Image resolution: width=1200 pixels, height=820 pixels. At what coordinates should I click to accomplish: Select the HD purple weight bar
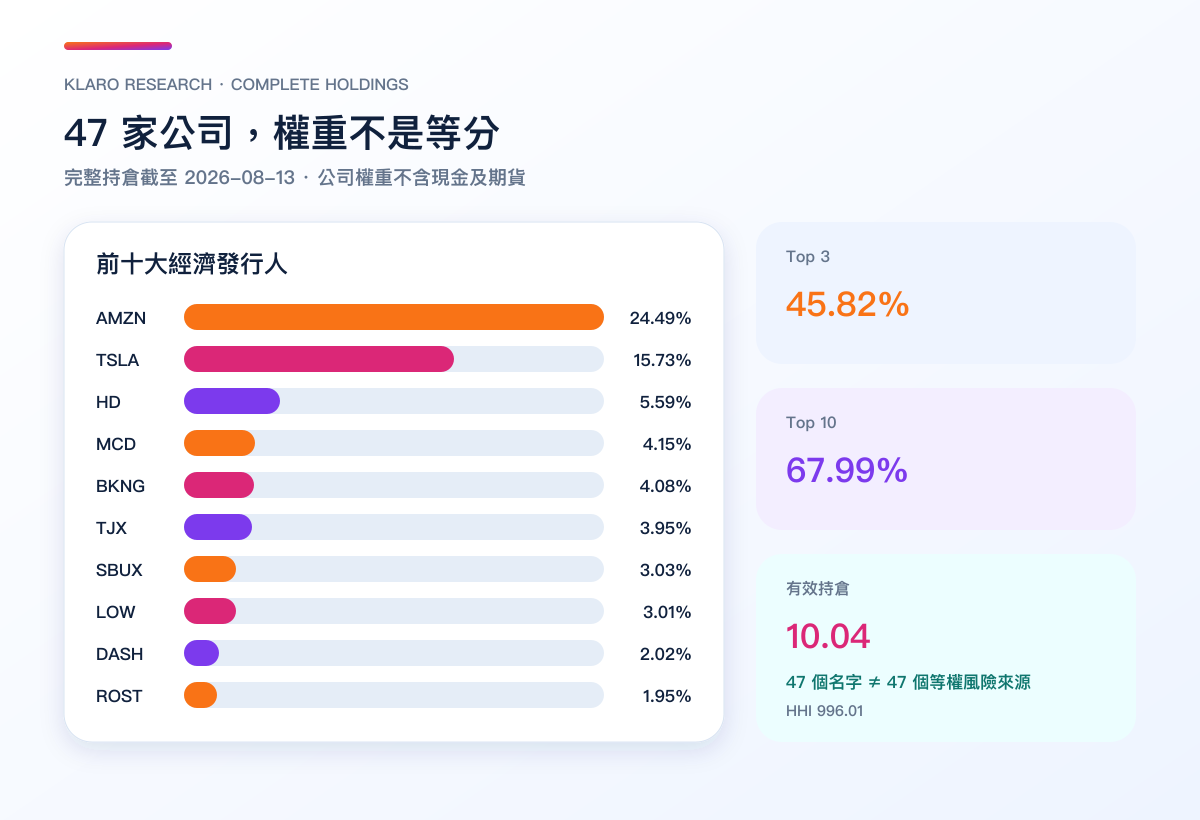tap(232, 401)
